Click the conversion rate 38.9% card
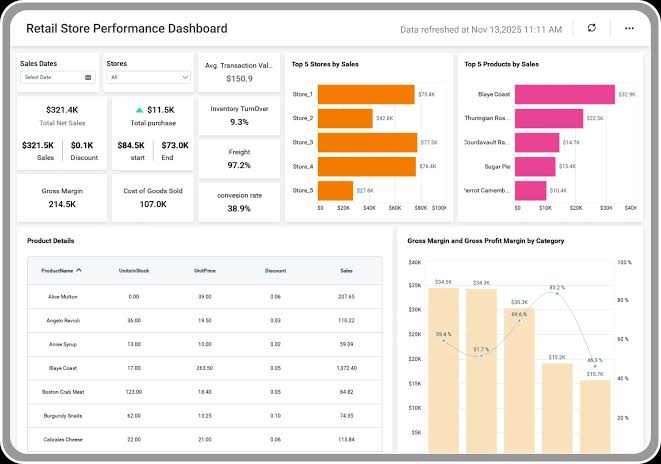This screenshot has height=464, width=661. pyautogui.click(x=239, y=202)
